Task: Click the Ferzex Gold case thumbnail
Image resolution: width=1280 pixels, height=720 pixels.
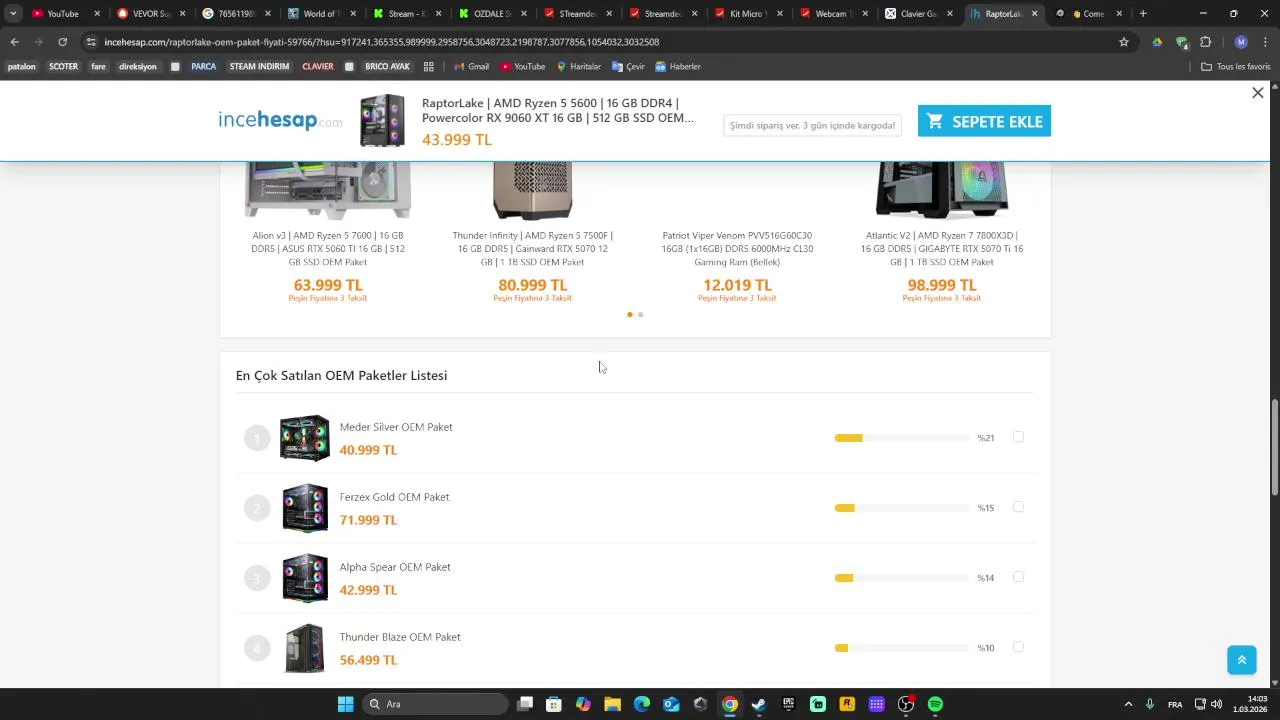Action: click(x=305, y=508)
